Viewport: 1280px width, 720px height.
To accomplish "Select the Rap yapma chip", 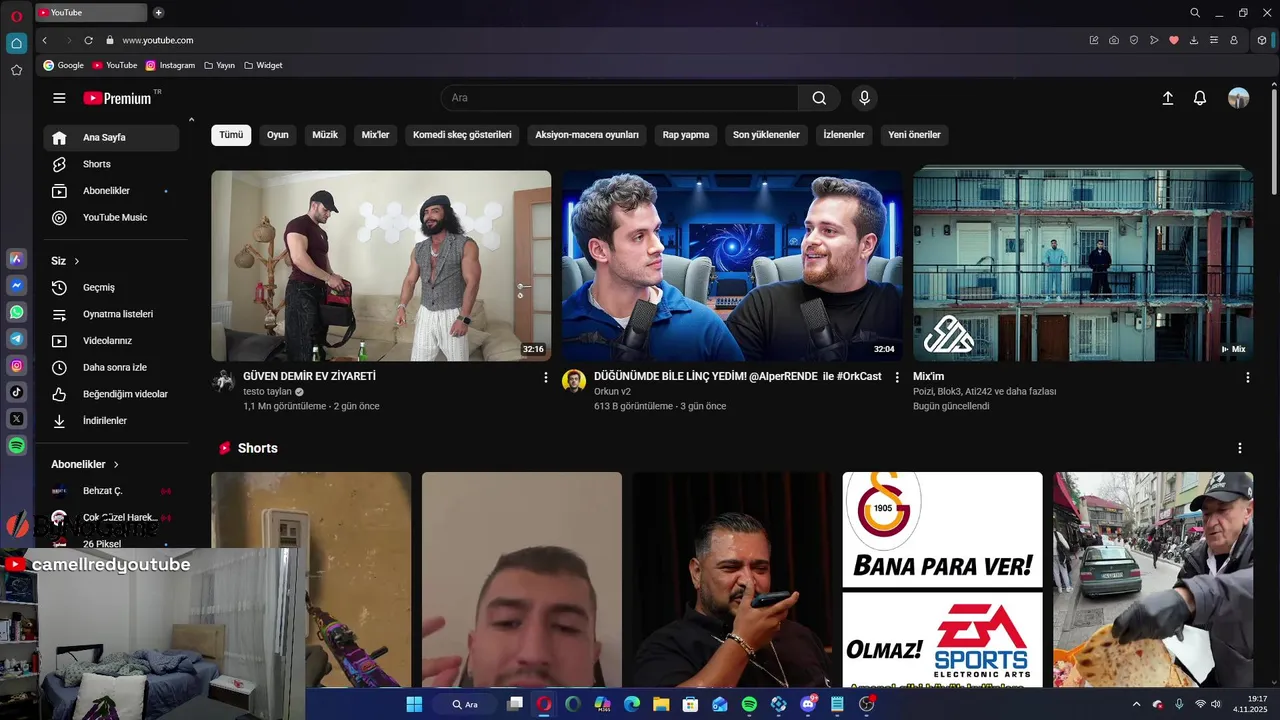I will 686,135.
